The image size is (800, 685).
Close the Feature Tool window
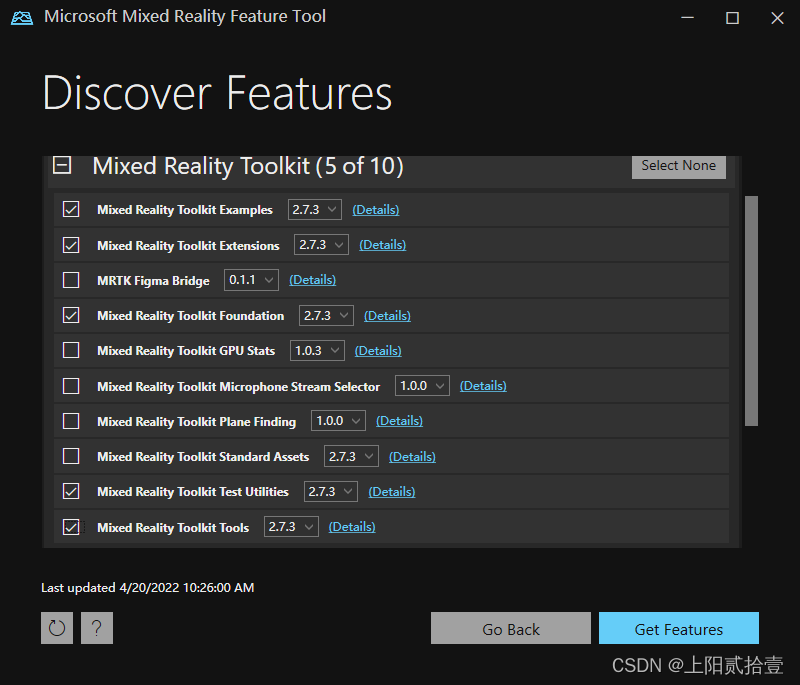click(x=777, y=18)
